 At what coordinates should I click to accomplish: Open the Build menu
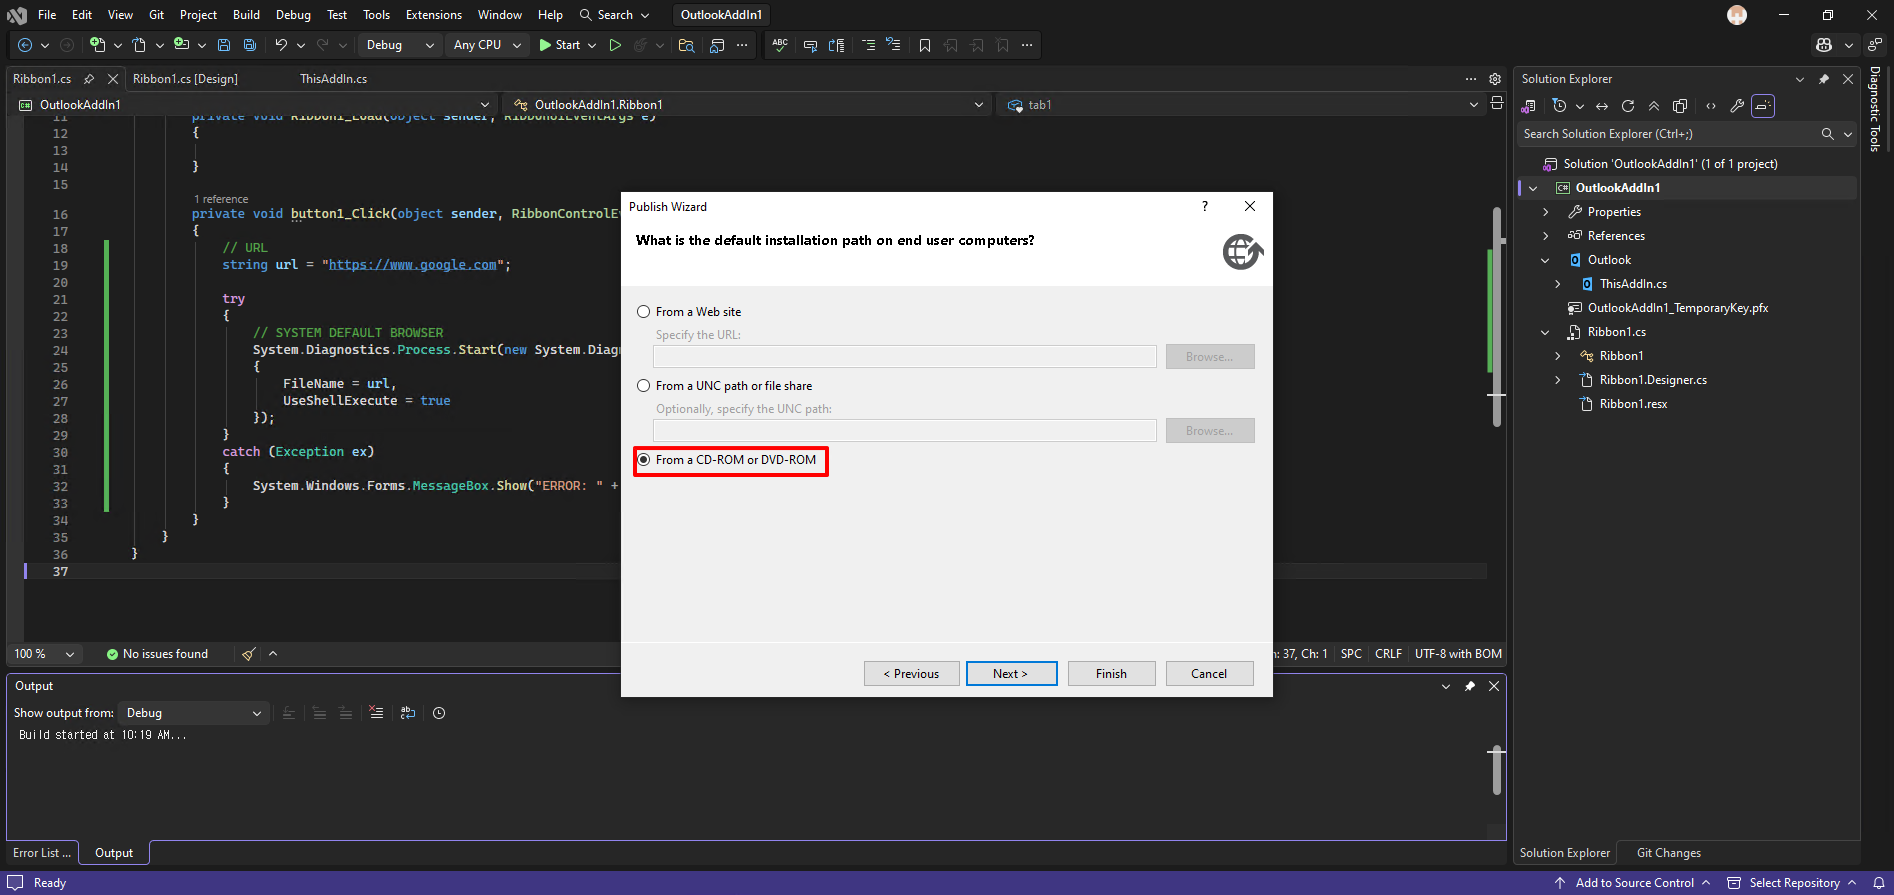(x=246, y=15)
